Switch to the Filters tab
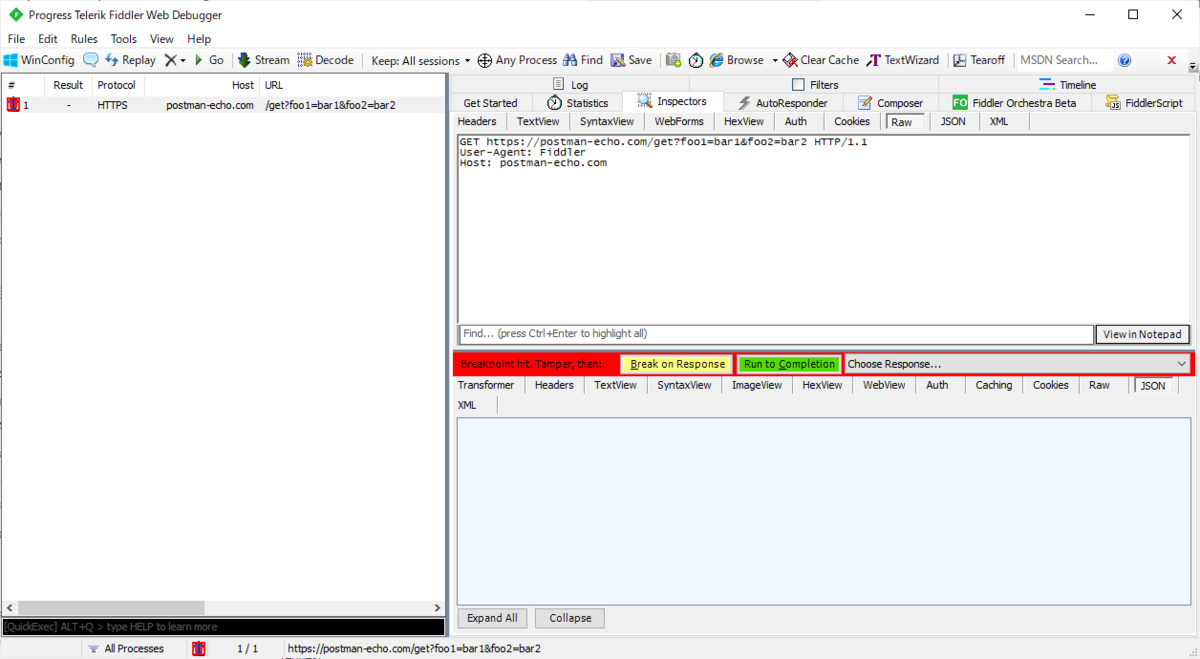The height and width of the screenshot is (659, 1200). 815,85
